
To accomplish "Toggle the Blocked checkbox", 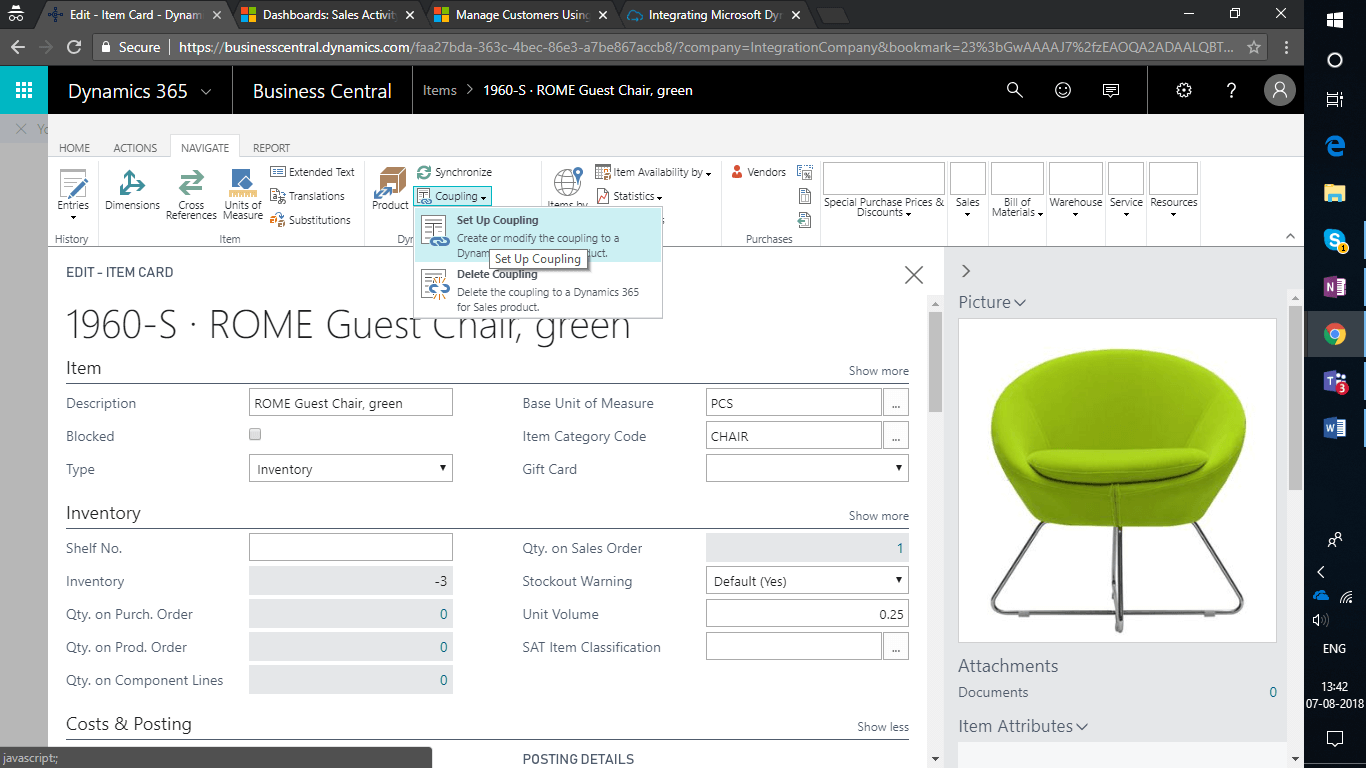I will pos(255,434).
